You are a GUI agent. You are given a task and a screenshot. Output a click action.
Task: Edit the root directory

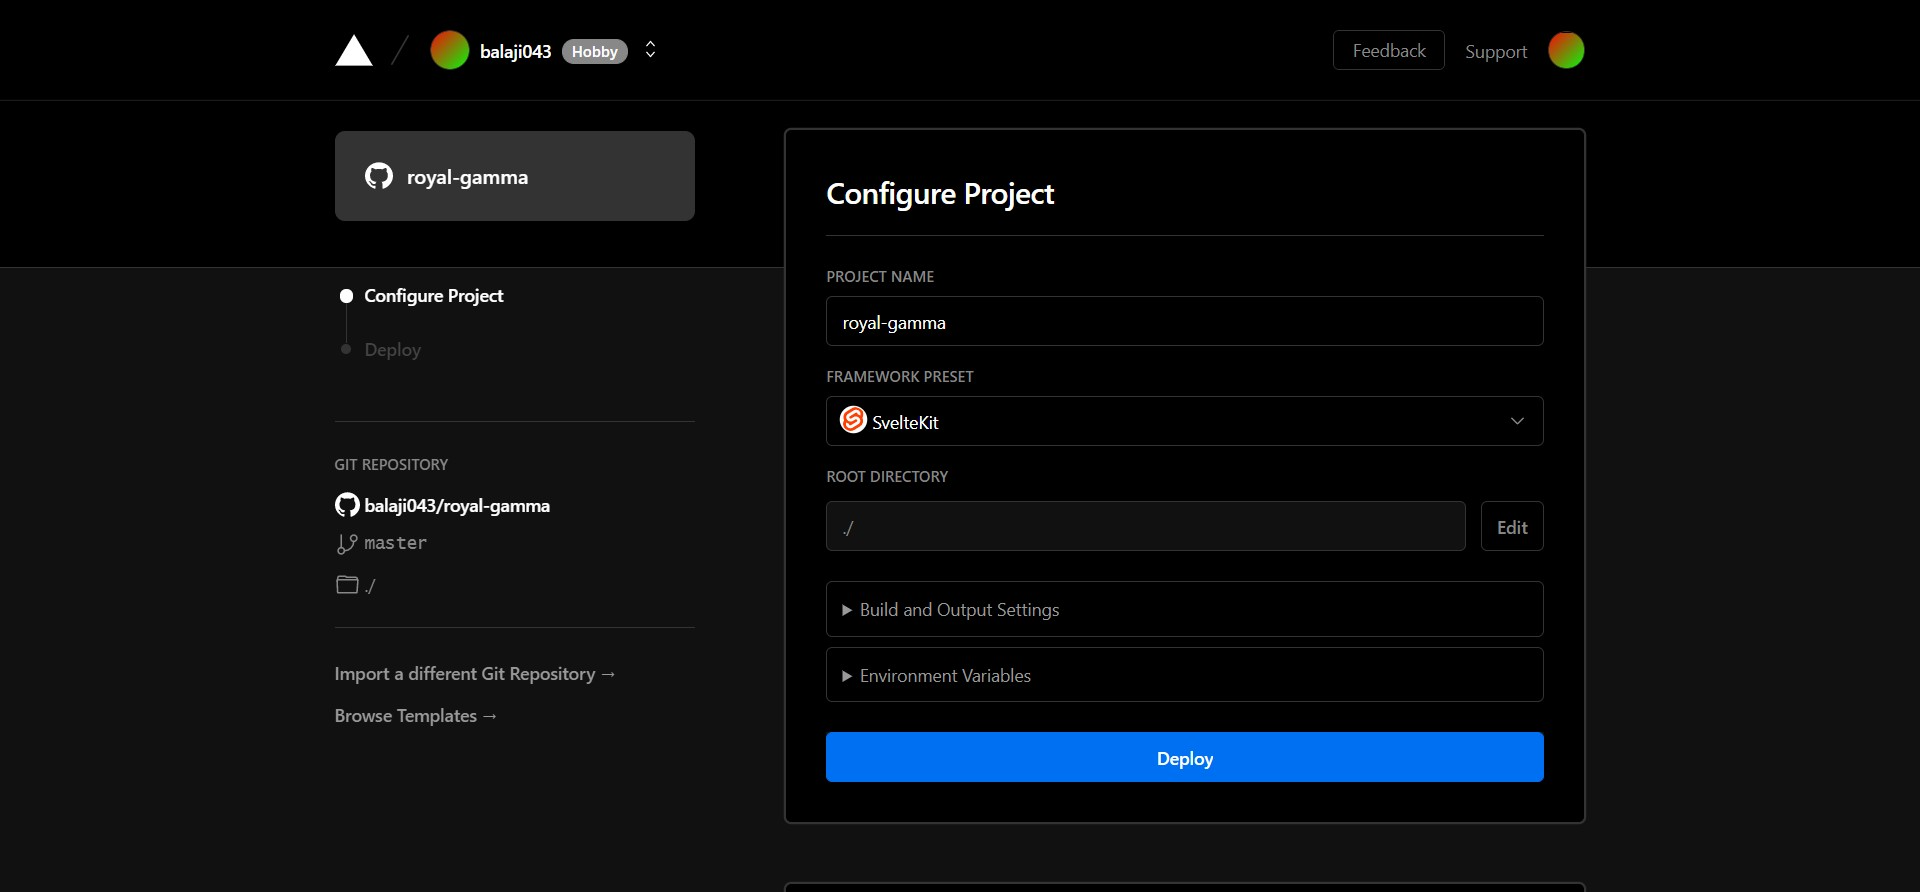coord(1512,526)
